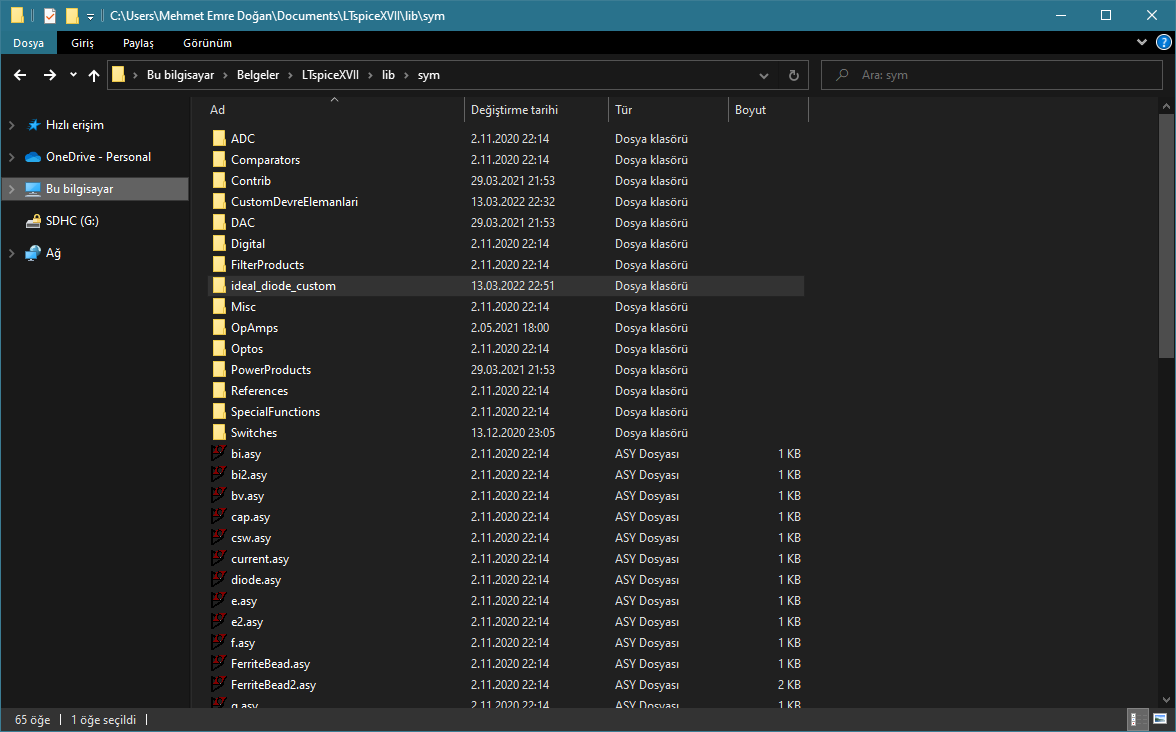Open the Giriş ribbon tab
This screenshot has width=1176, height=732.
(x=82, y=43)
